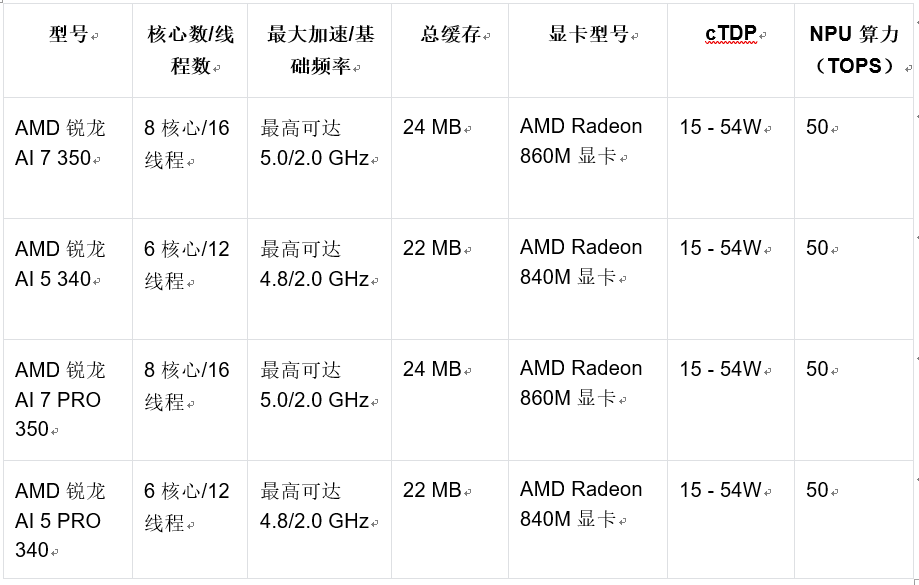
Task: Click 24 MB cache in AI 7 PRO 350 row
Action: (433, 370)
